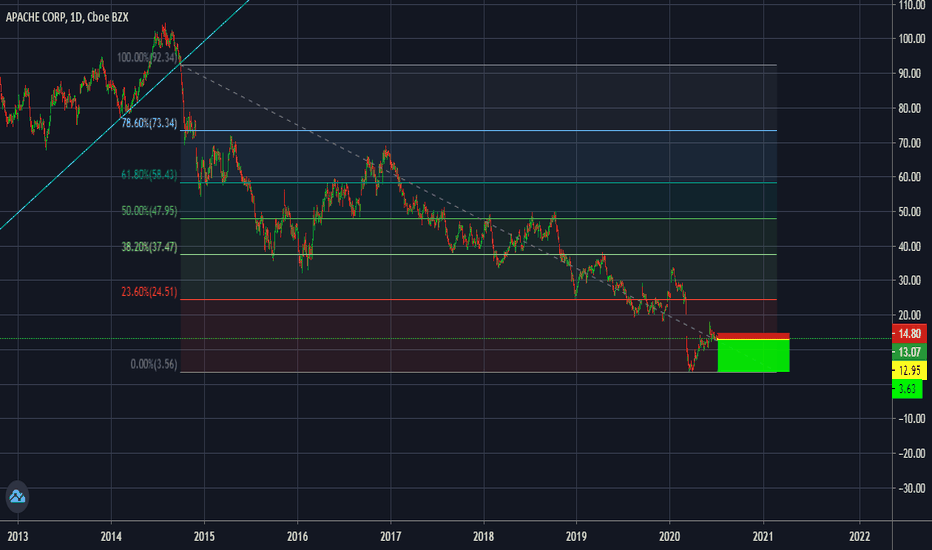Viewport: 932px width, 550px height.
Task: Click the APACHE CORP, 1D, Cboe BZX title
Action: point(67,17)
